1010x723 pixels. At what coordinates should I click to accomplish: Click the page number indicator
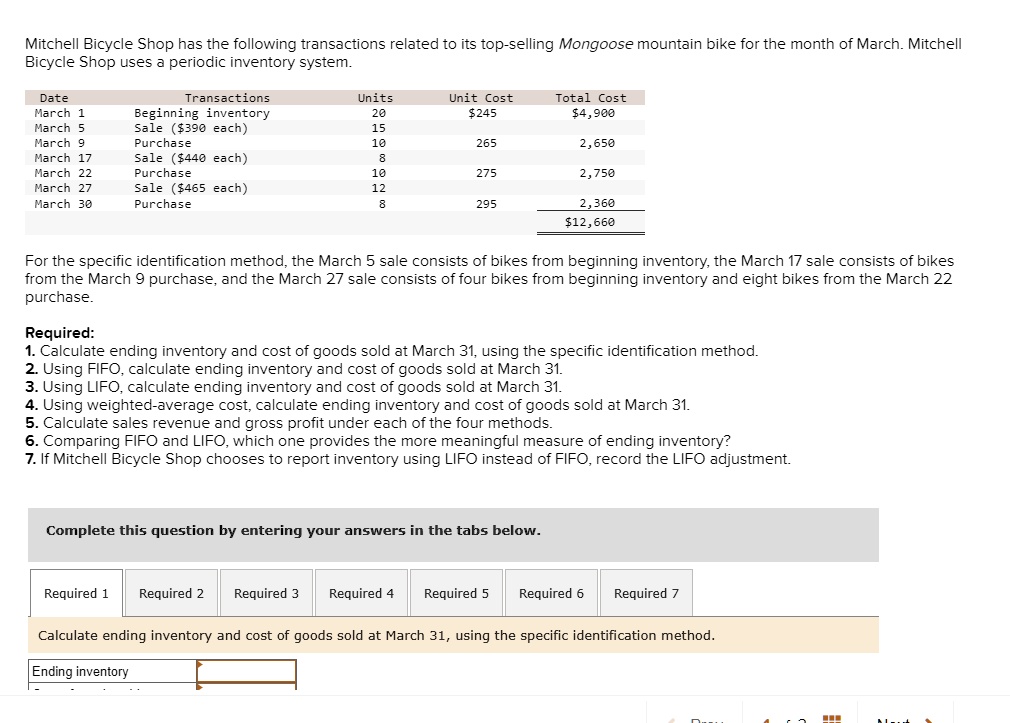[797, 719]
